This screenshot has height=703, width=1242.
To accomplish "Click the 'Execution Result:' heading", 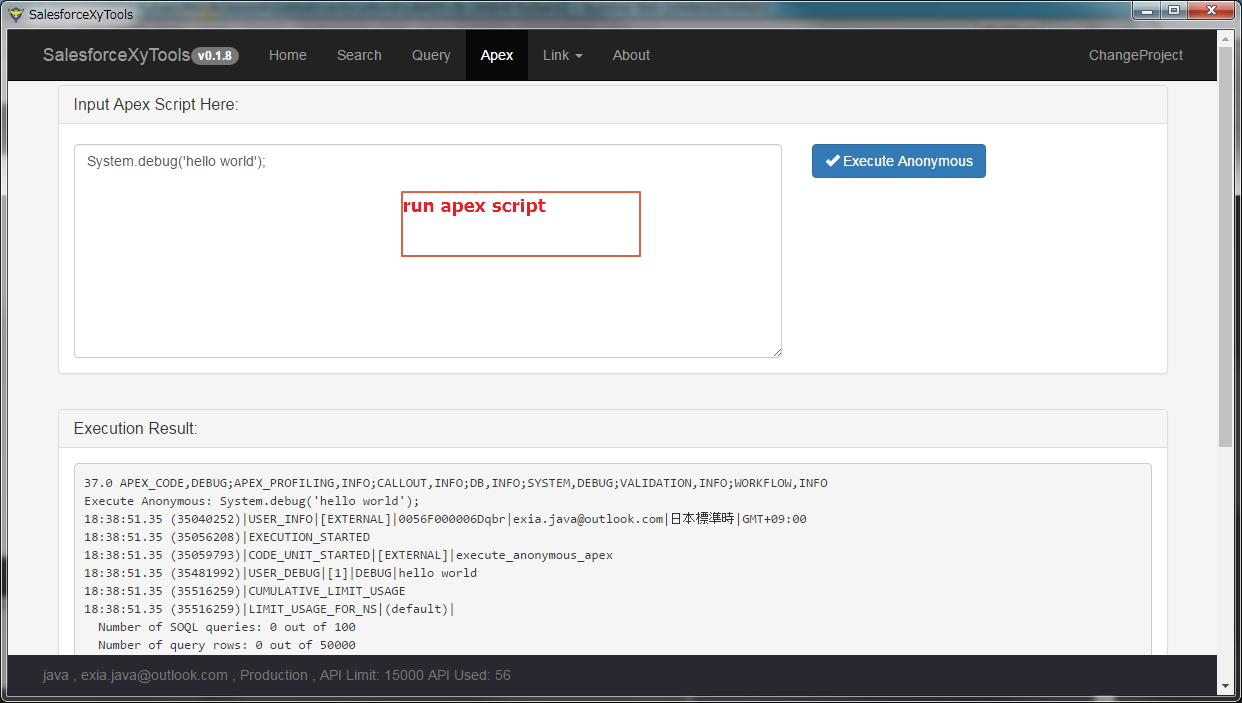I will (136, 428).
